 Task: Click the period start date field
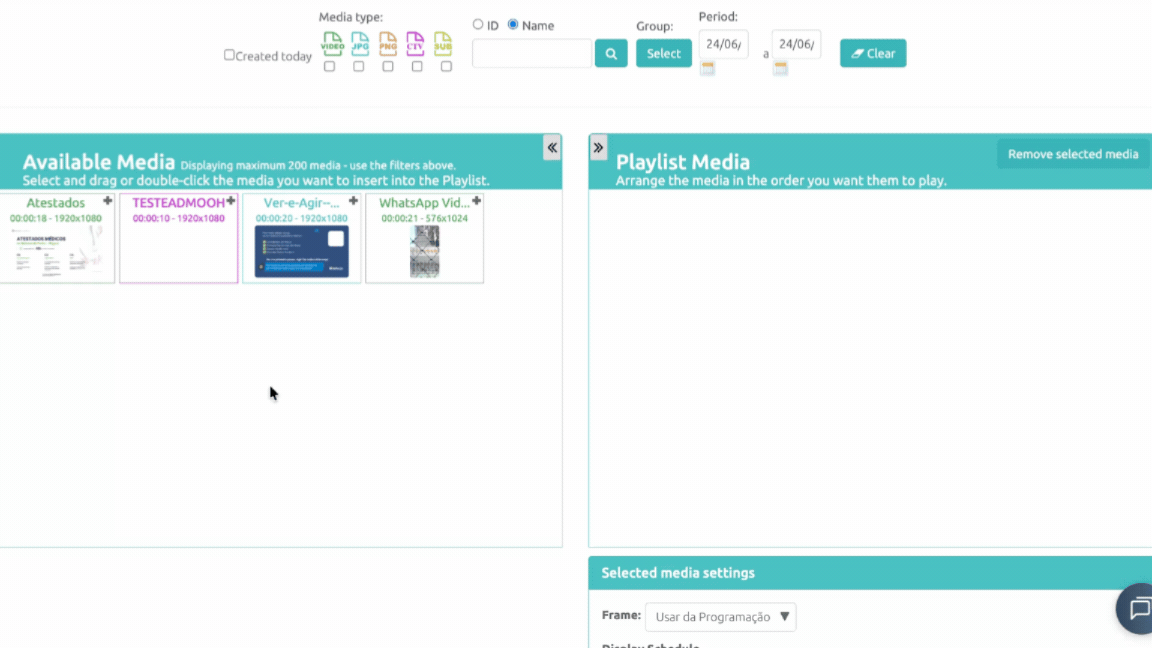click(724, 44)
